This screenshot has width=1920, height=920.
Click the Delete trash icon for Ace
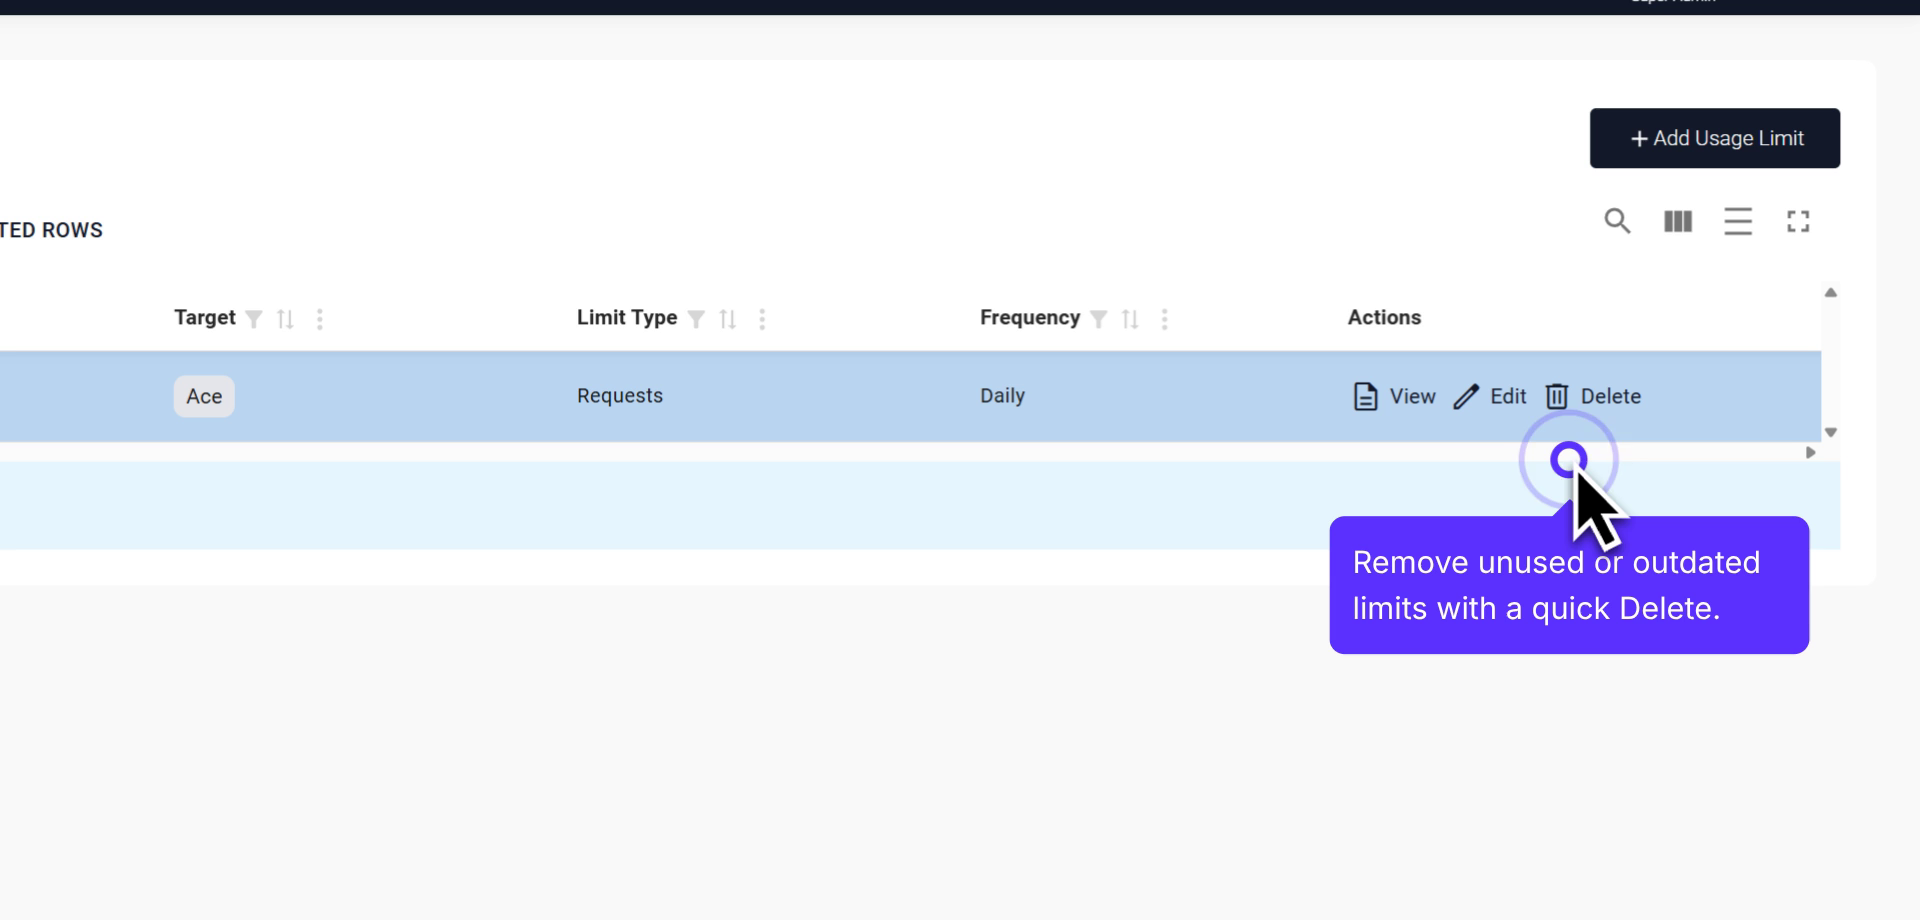[1557, 396]
